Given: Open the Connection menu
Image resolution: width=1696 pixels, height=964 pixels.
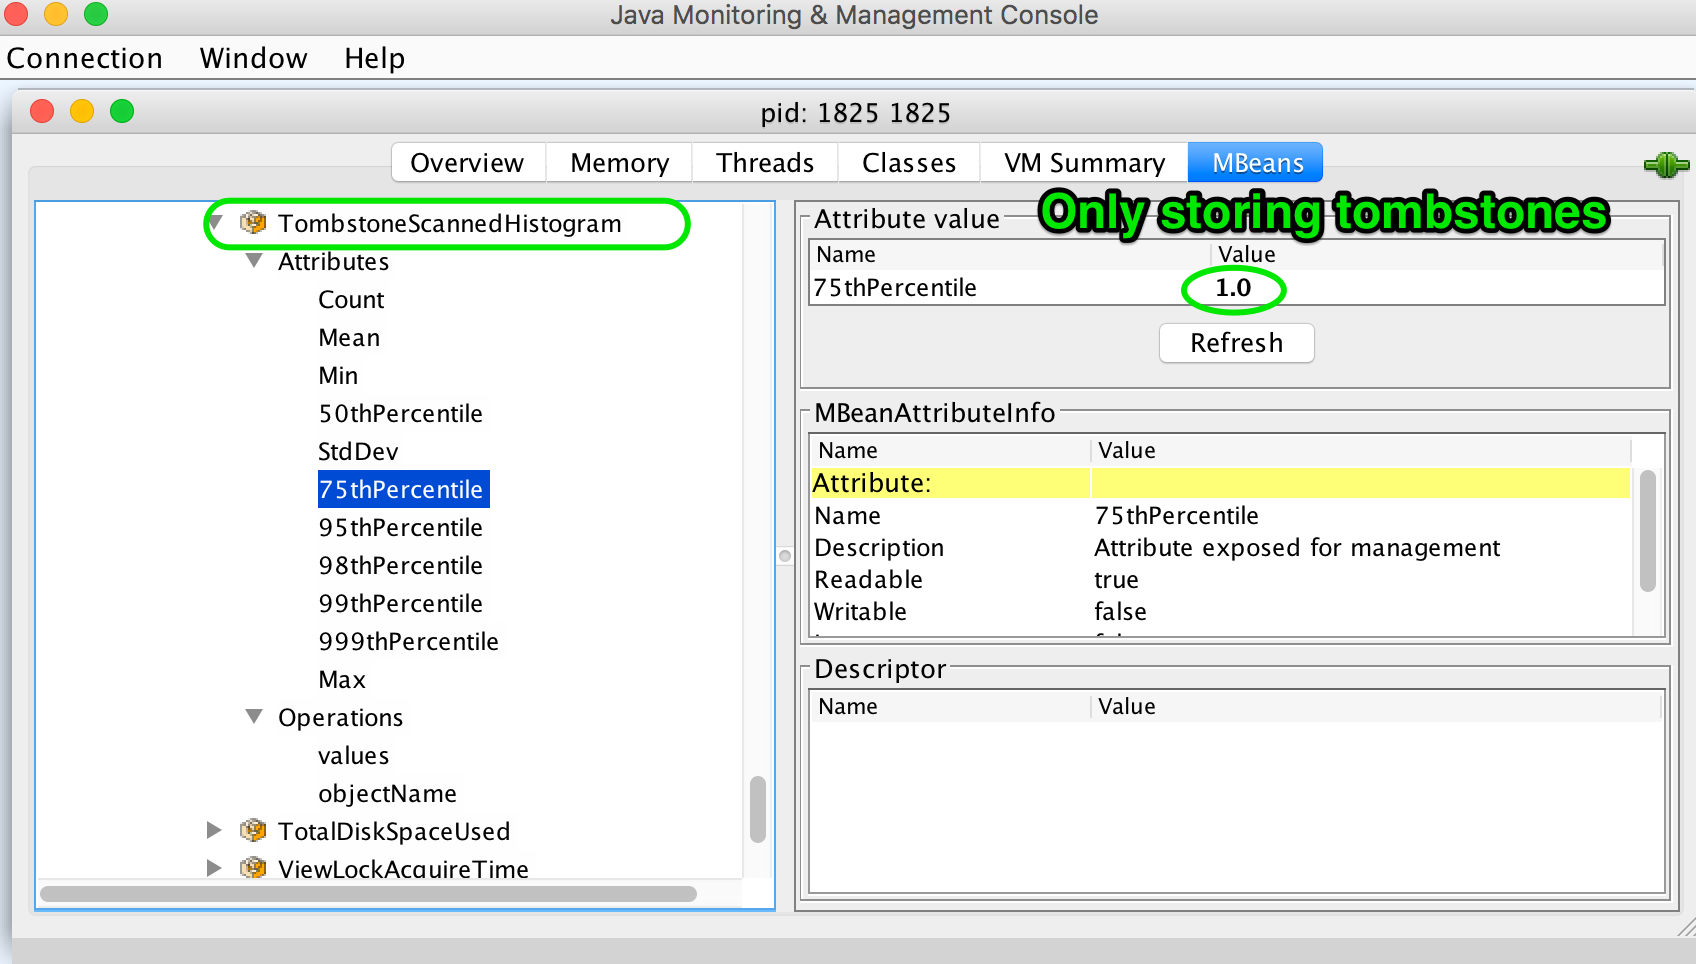Looking at the screenshot, I should click(85, 58).
